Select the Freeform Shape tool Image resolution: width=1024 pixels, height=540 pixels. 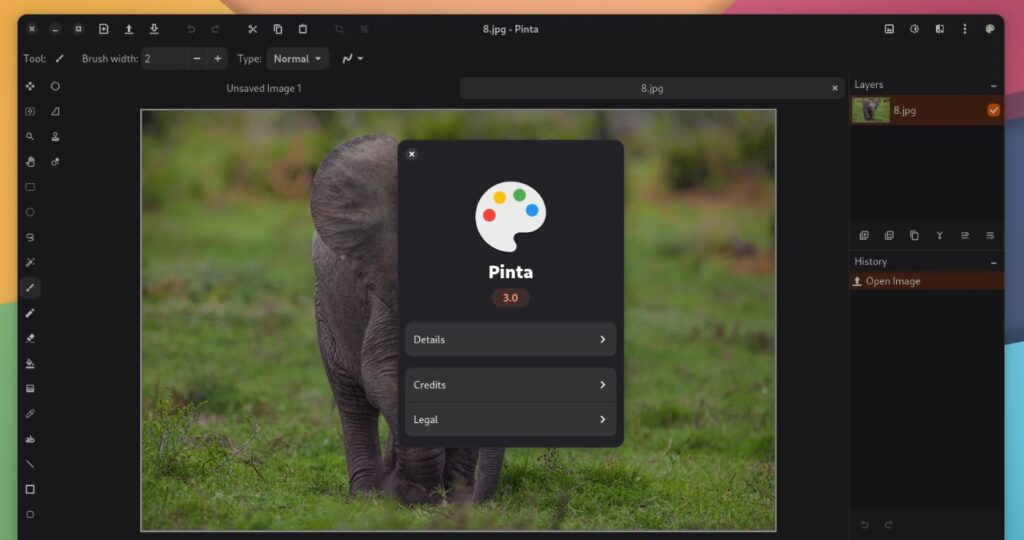[56, 112]
